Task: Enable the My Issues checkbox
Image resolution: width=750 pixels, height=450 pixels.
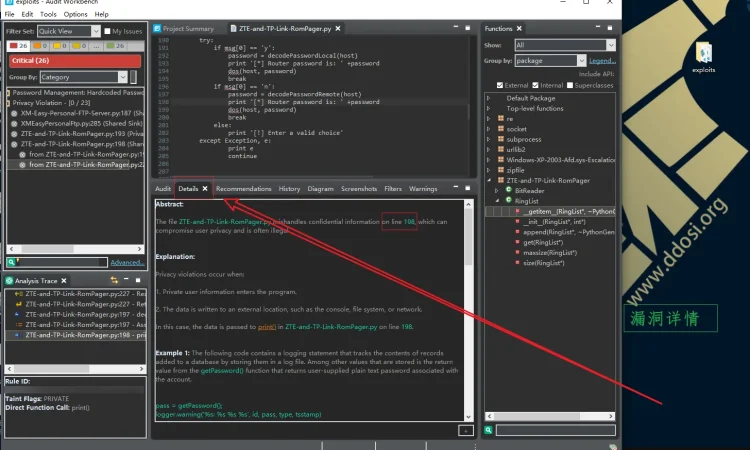Action: coord(107,31)
